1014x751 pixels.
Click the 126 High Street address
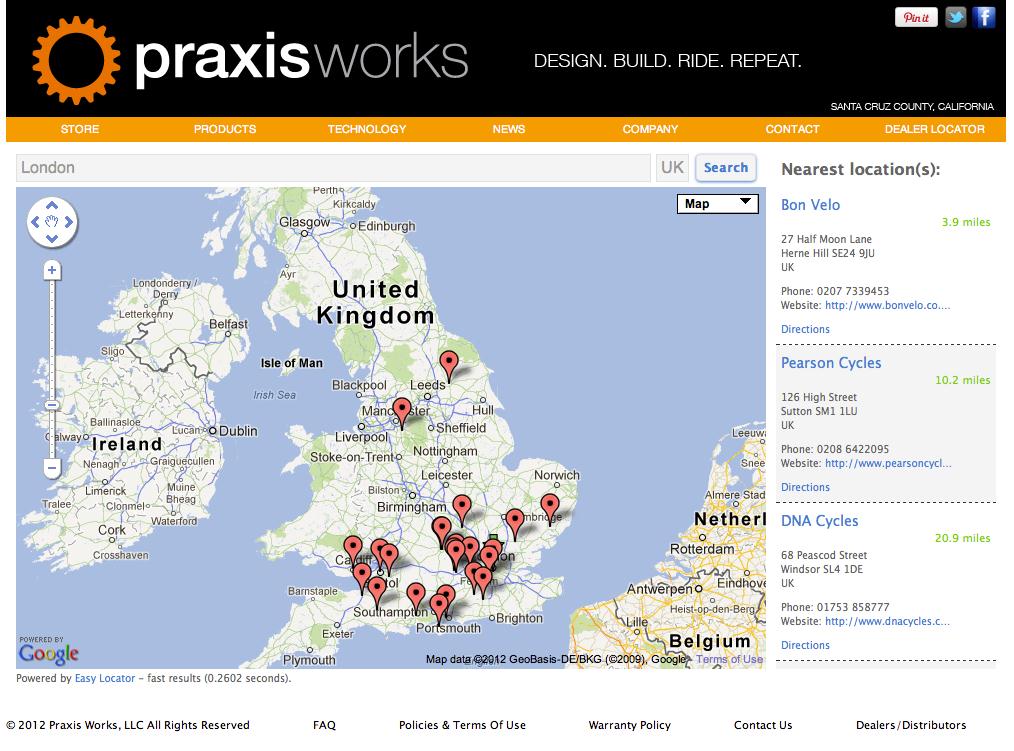pos(819,397)
